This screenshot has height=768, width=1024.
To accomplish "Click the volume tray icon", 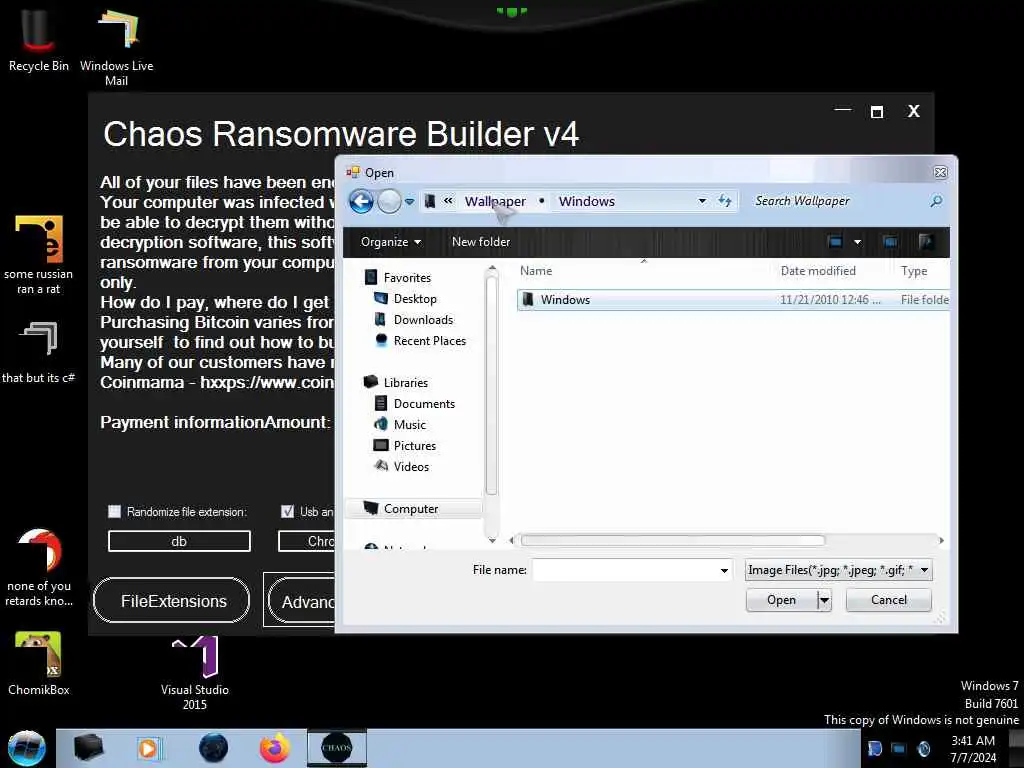I will point(923,748).
